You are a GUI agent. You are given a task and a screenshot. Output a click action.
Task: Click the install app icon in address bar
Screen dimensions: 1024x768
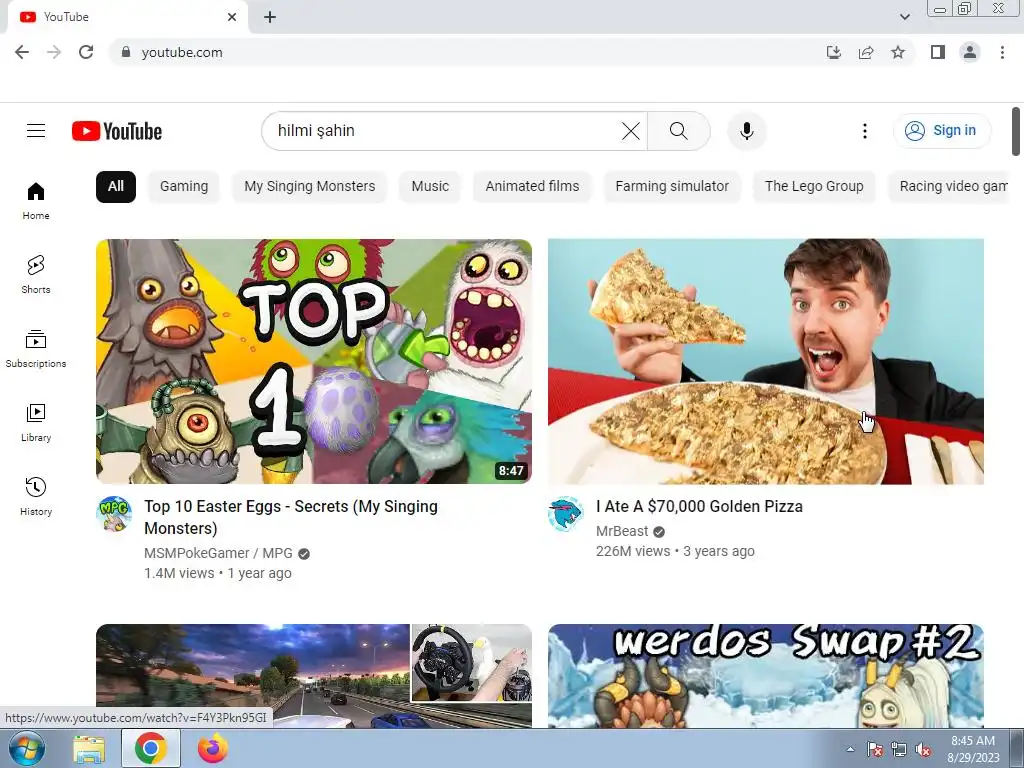click(x=833, y=52)
